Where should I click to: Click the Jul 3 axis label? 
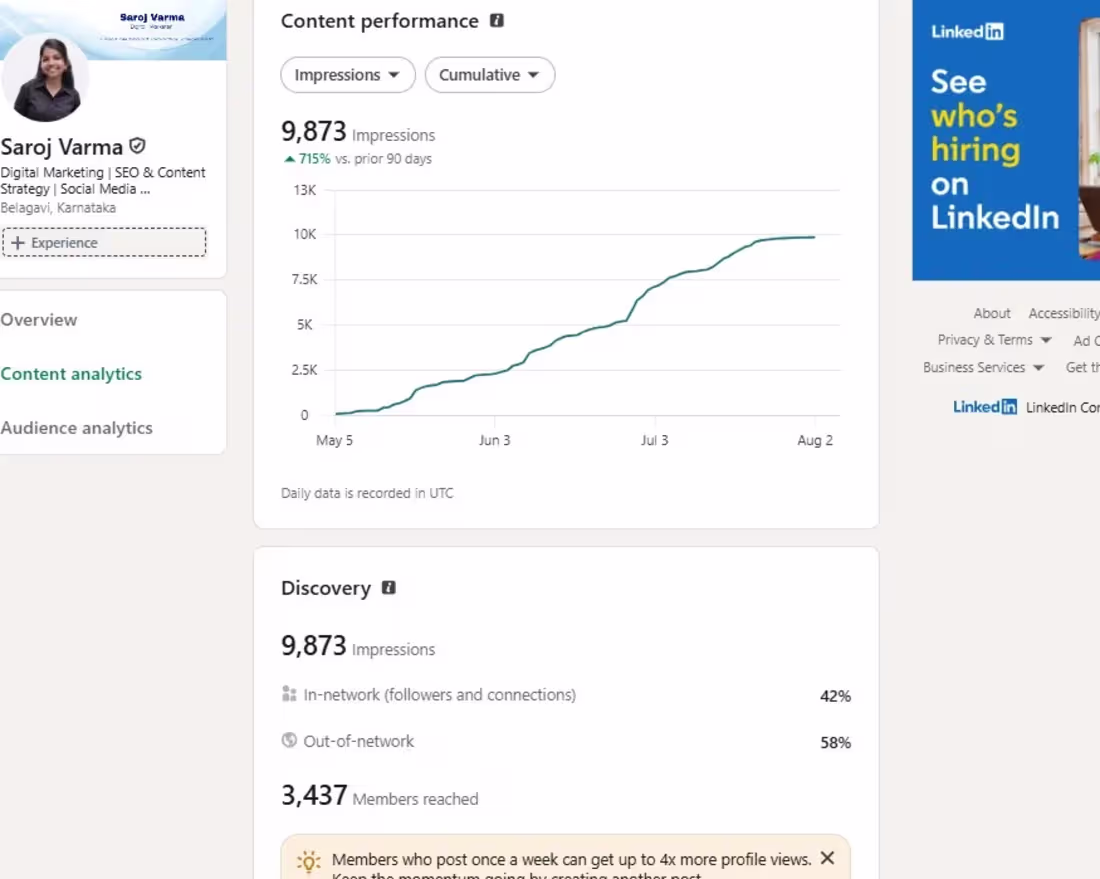(655, 441)
